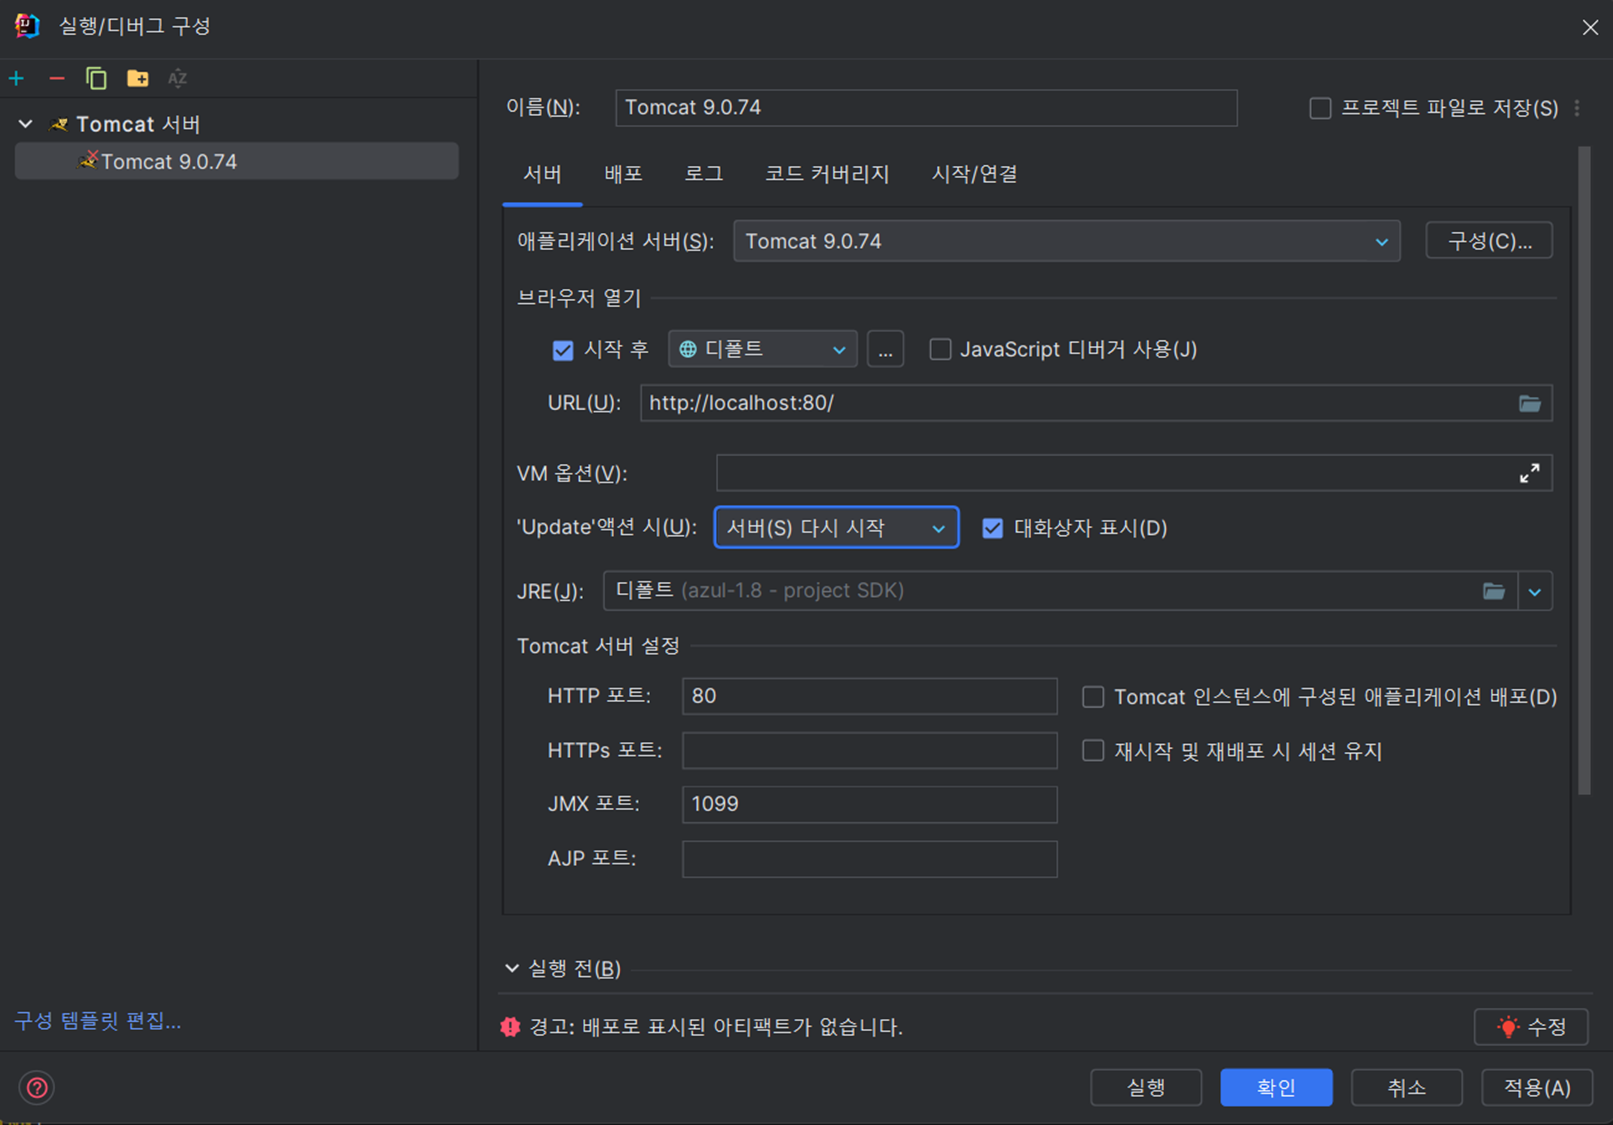Click the AJP 포트 field

coord(869,859)
